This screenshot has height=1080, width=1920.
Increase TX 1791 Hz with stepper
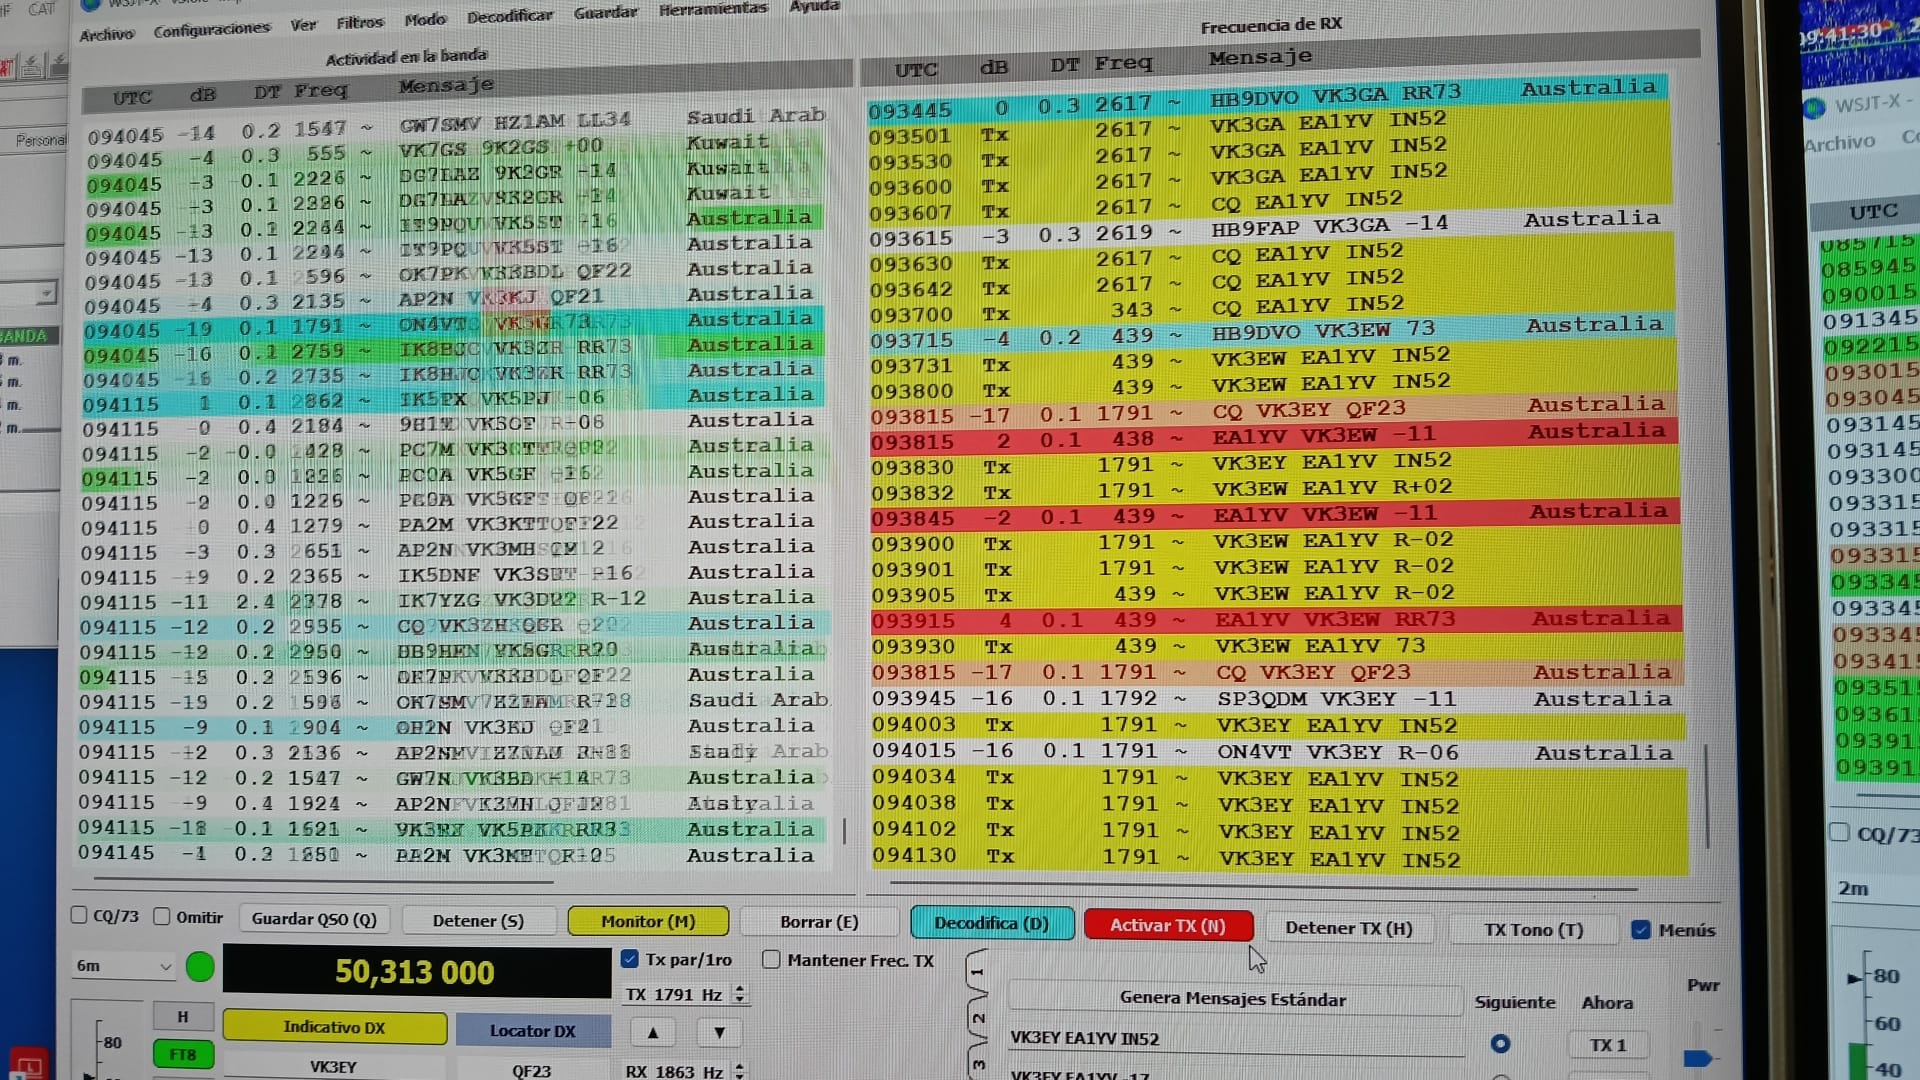click(740, 989)
